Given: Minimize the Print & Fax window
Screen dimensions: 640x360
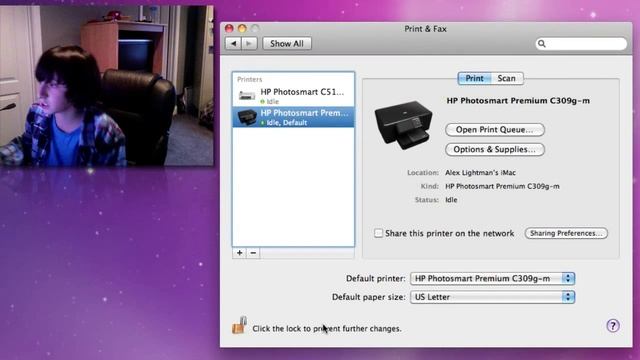Looking at the screenshot, I should [x=242, y=28].
